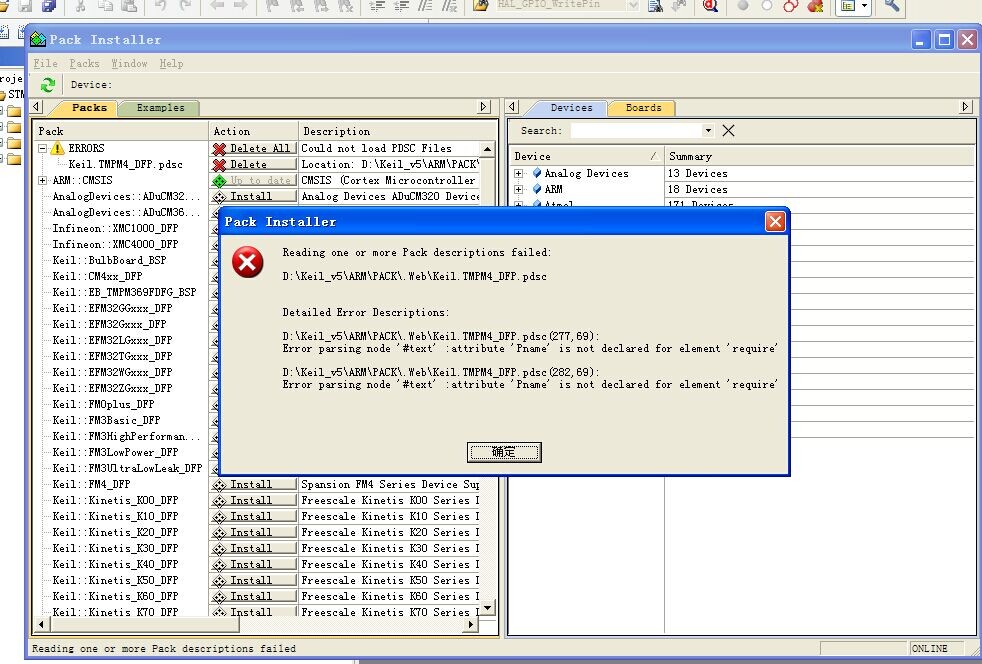Click the Insert Breakpoint red dot in uVision
982x664 pixels.
click(743, 6)
